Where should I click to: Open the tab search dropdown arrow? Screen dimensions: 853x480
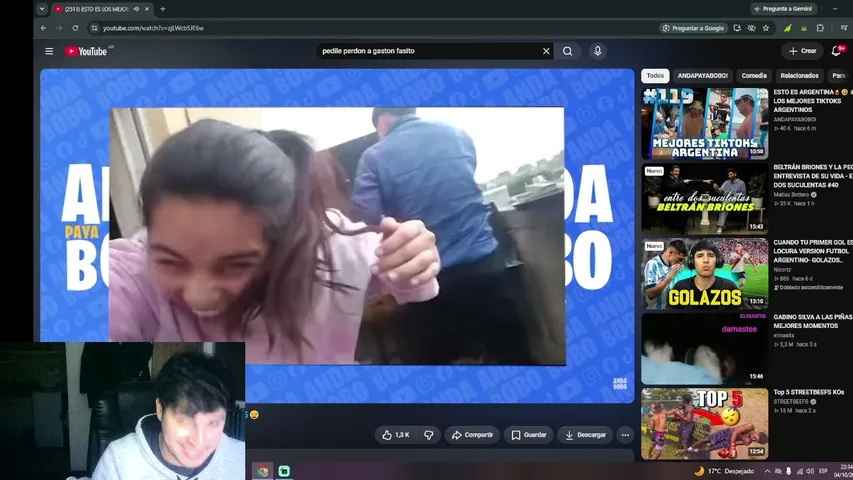point(42,9)
